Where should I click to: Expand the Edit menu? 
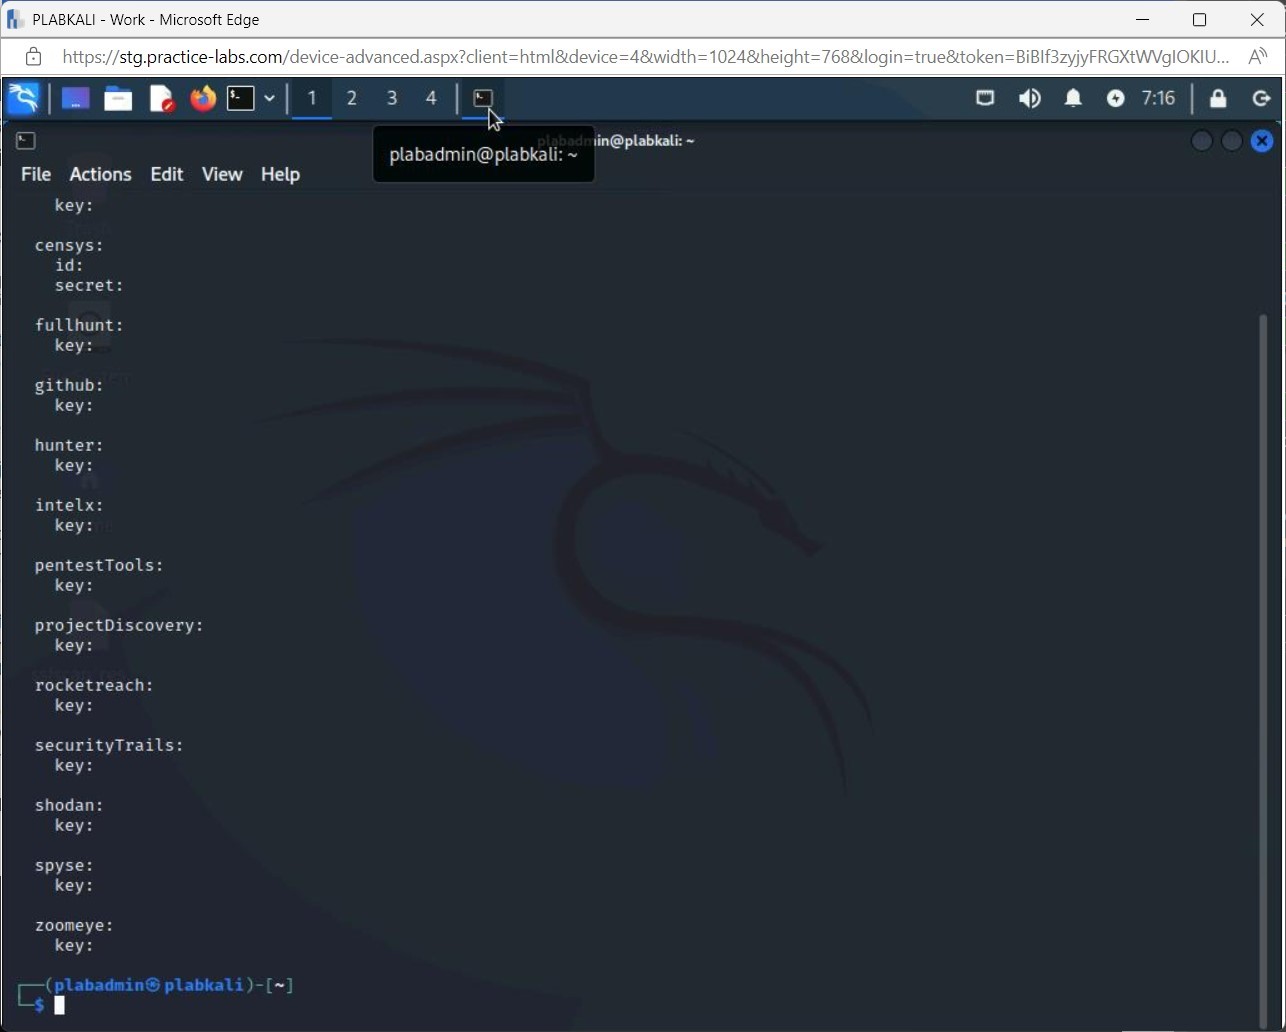166,174
